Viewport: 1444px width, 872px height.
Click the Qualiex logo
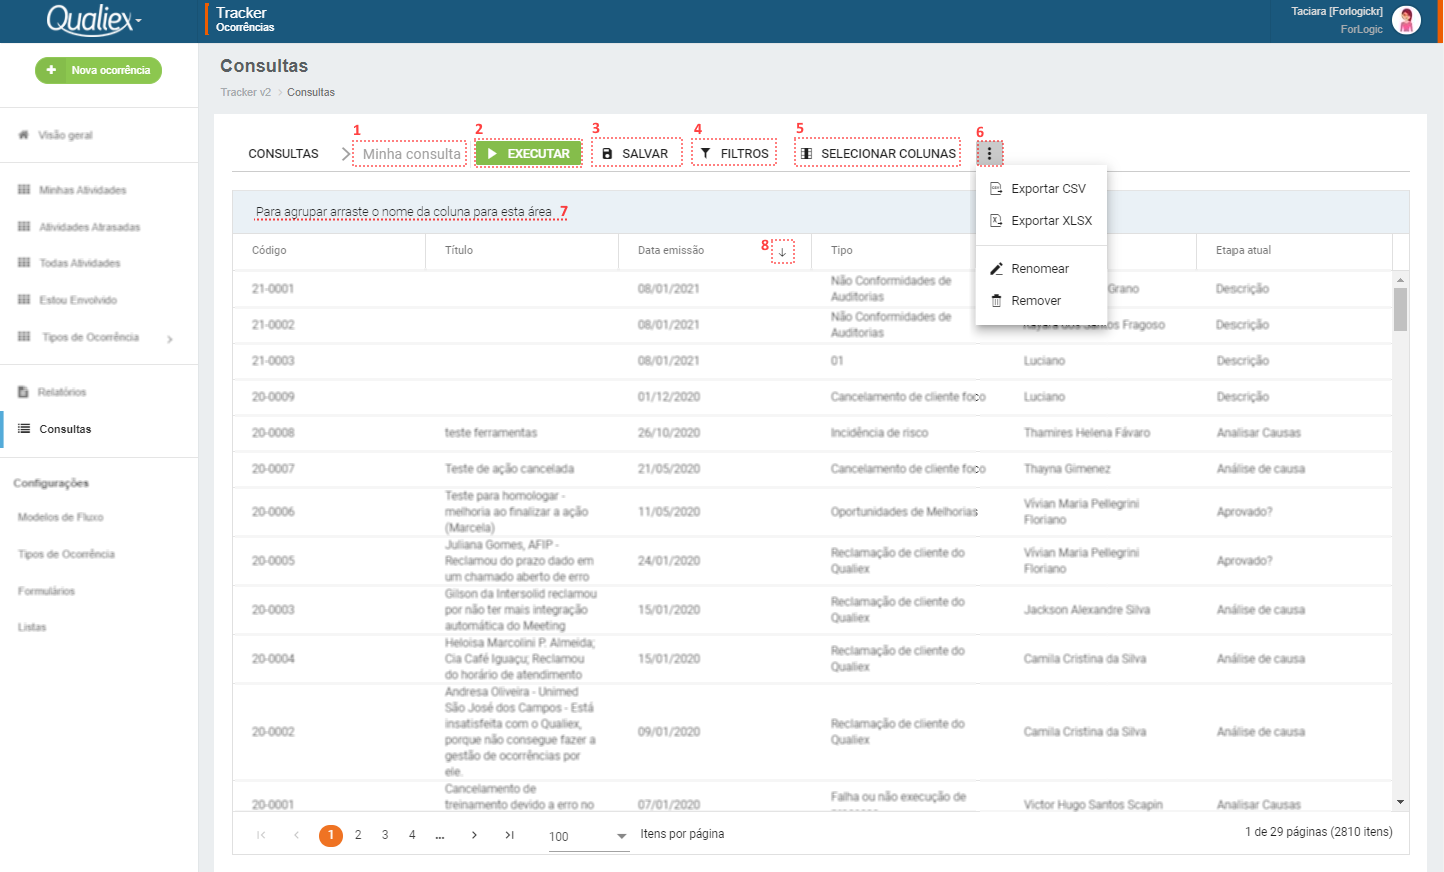[94, 19]
